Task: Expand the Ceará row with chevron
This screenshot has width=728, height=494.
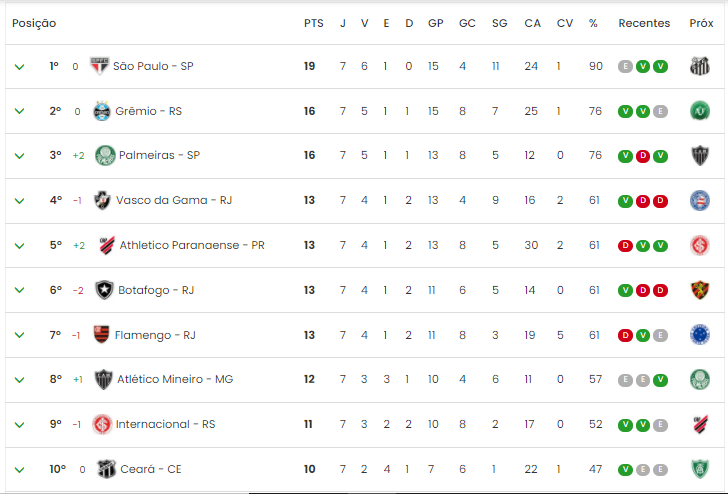Action: [19, 470]
